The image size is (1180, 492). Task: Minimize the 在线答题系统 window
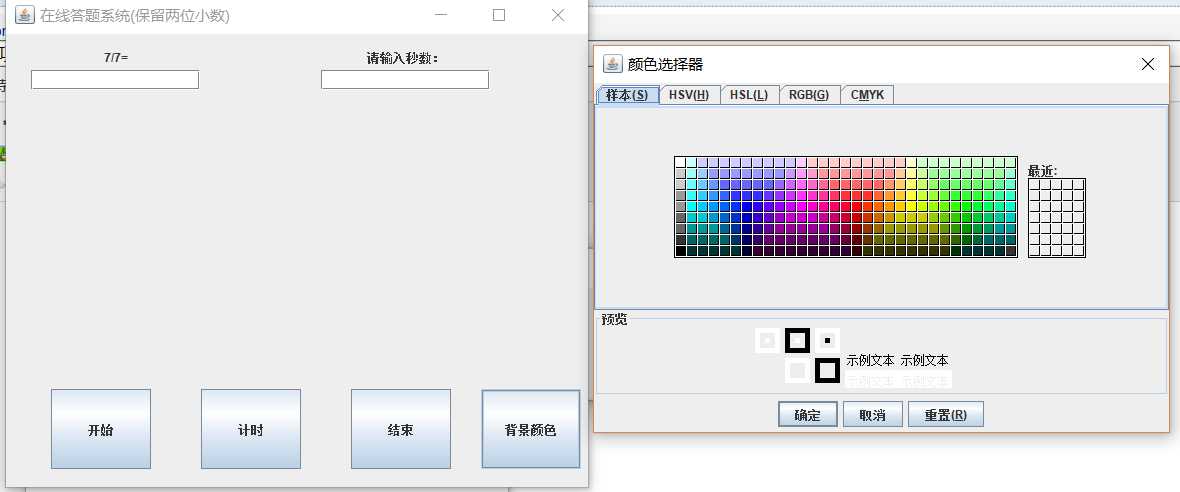[x=441, y=15]
